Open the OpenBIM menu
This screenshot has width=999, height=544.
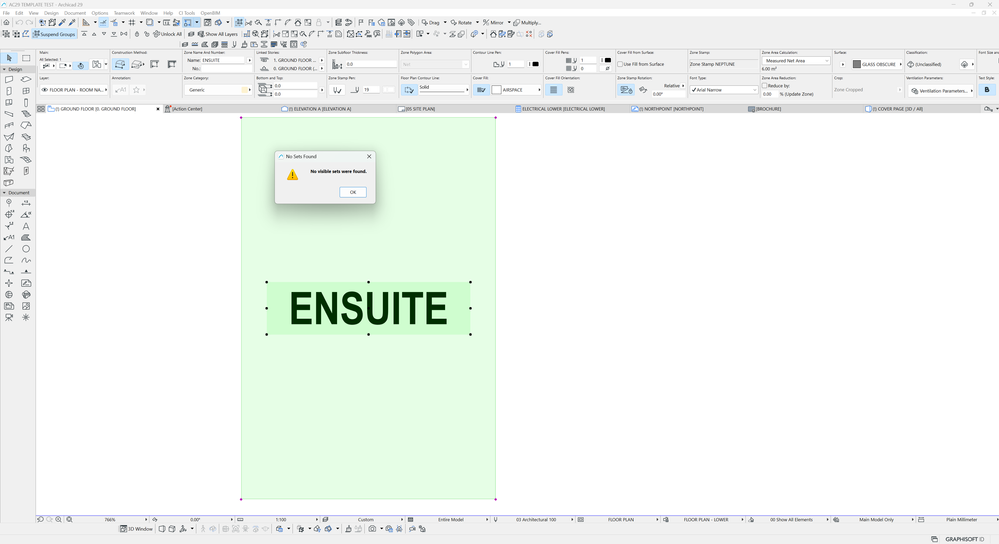pos(210,13)
